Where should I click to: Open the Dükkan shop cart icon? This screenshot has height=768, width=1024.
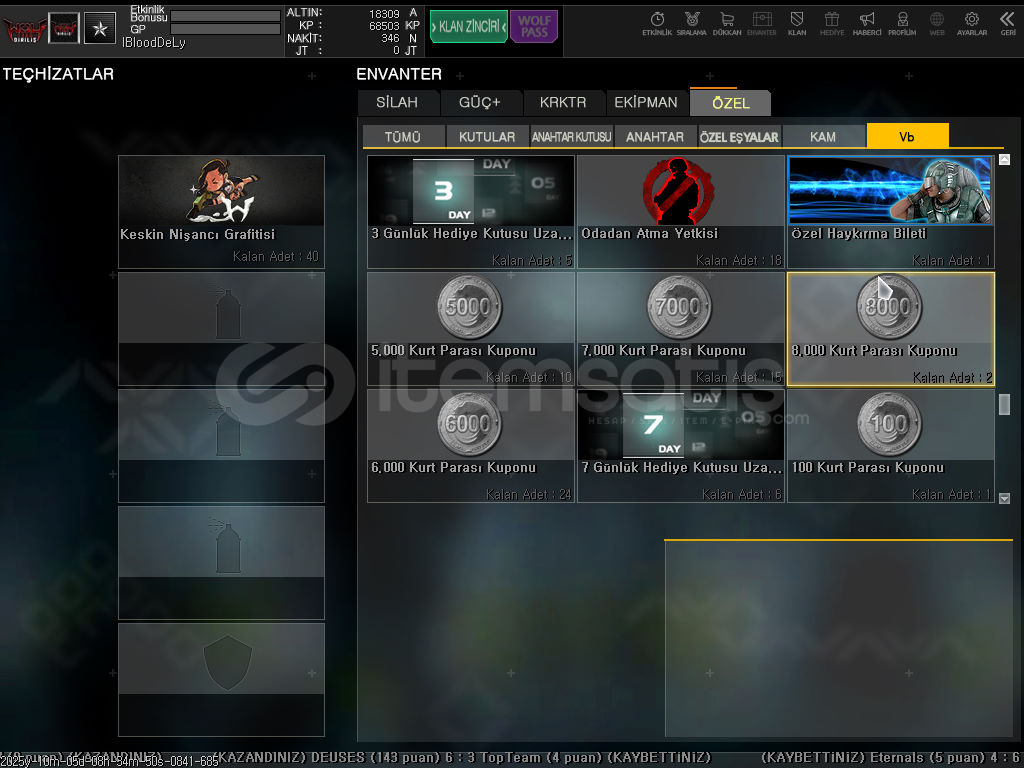[727, 23]
